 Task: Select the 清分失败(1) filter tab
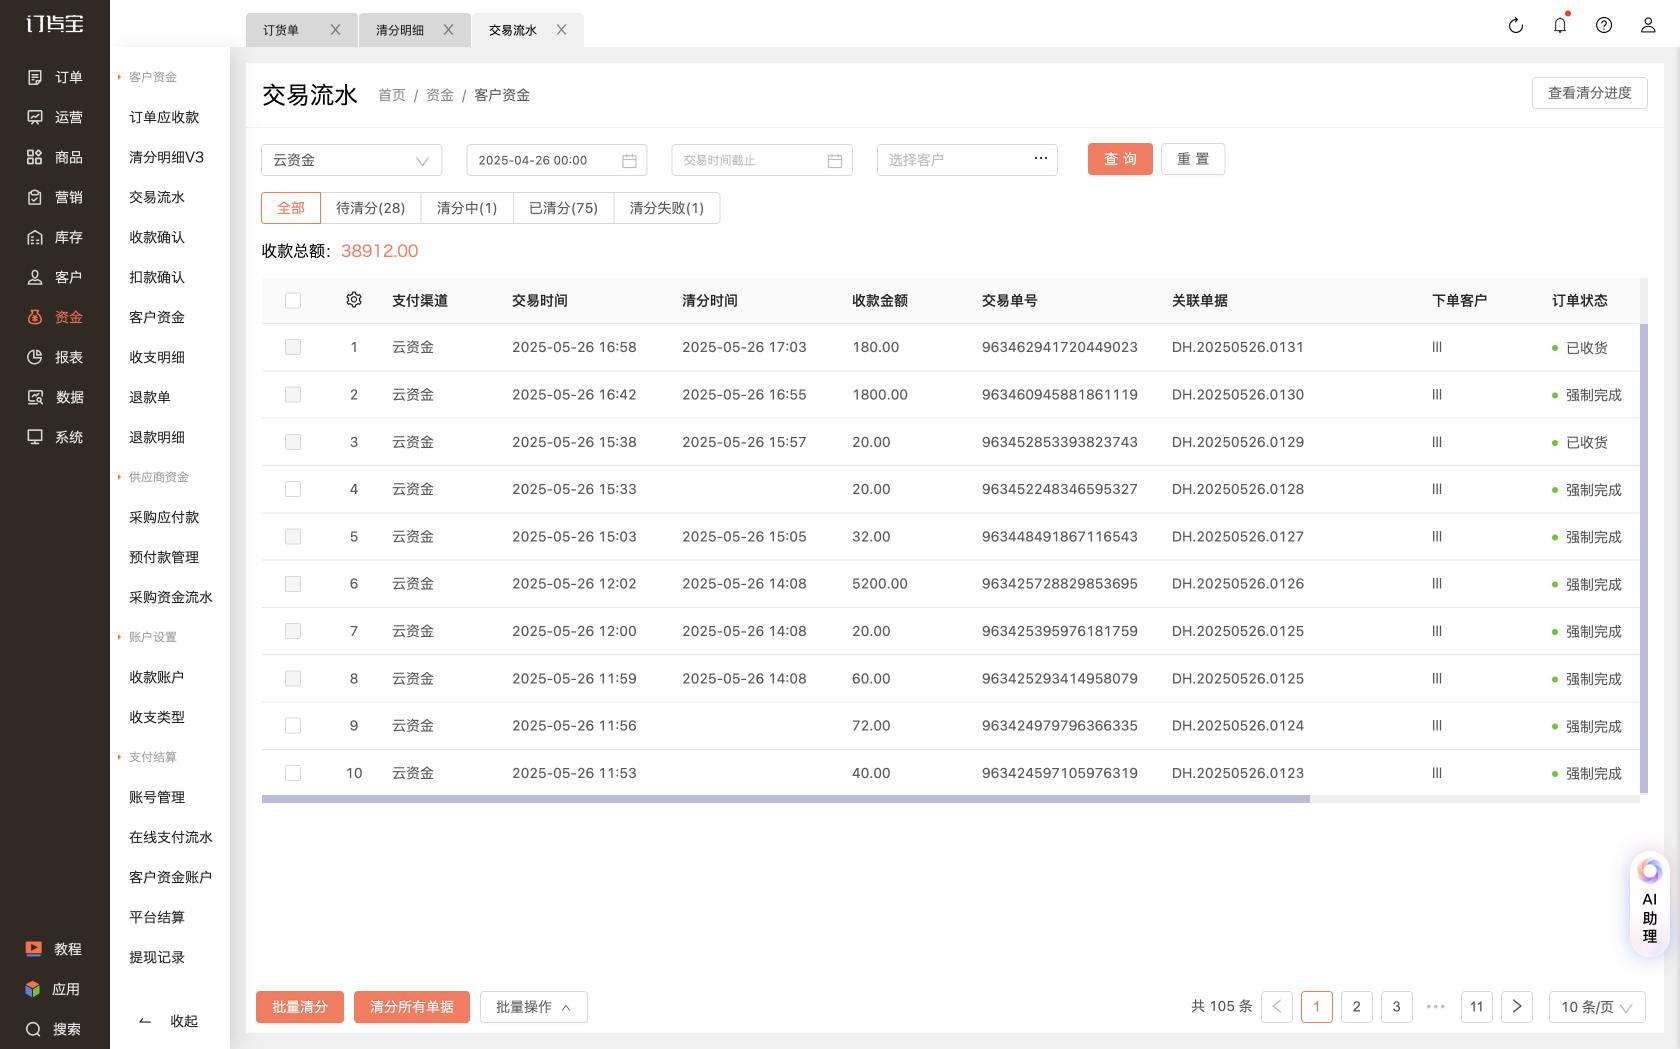click(667, 208)
